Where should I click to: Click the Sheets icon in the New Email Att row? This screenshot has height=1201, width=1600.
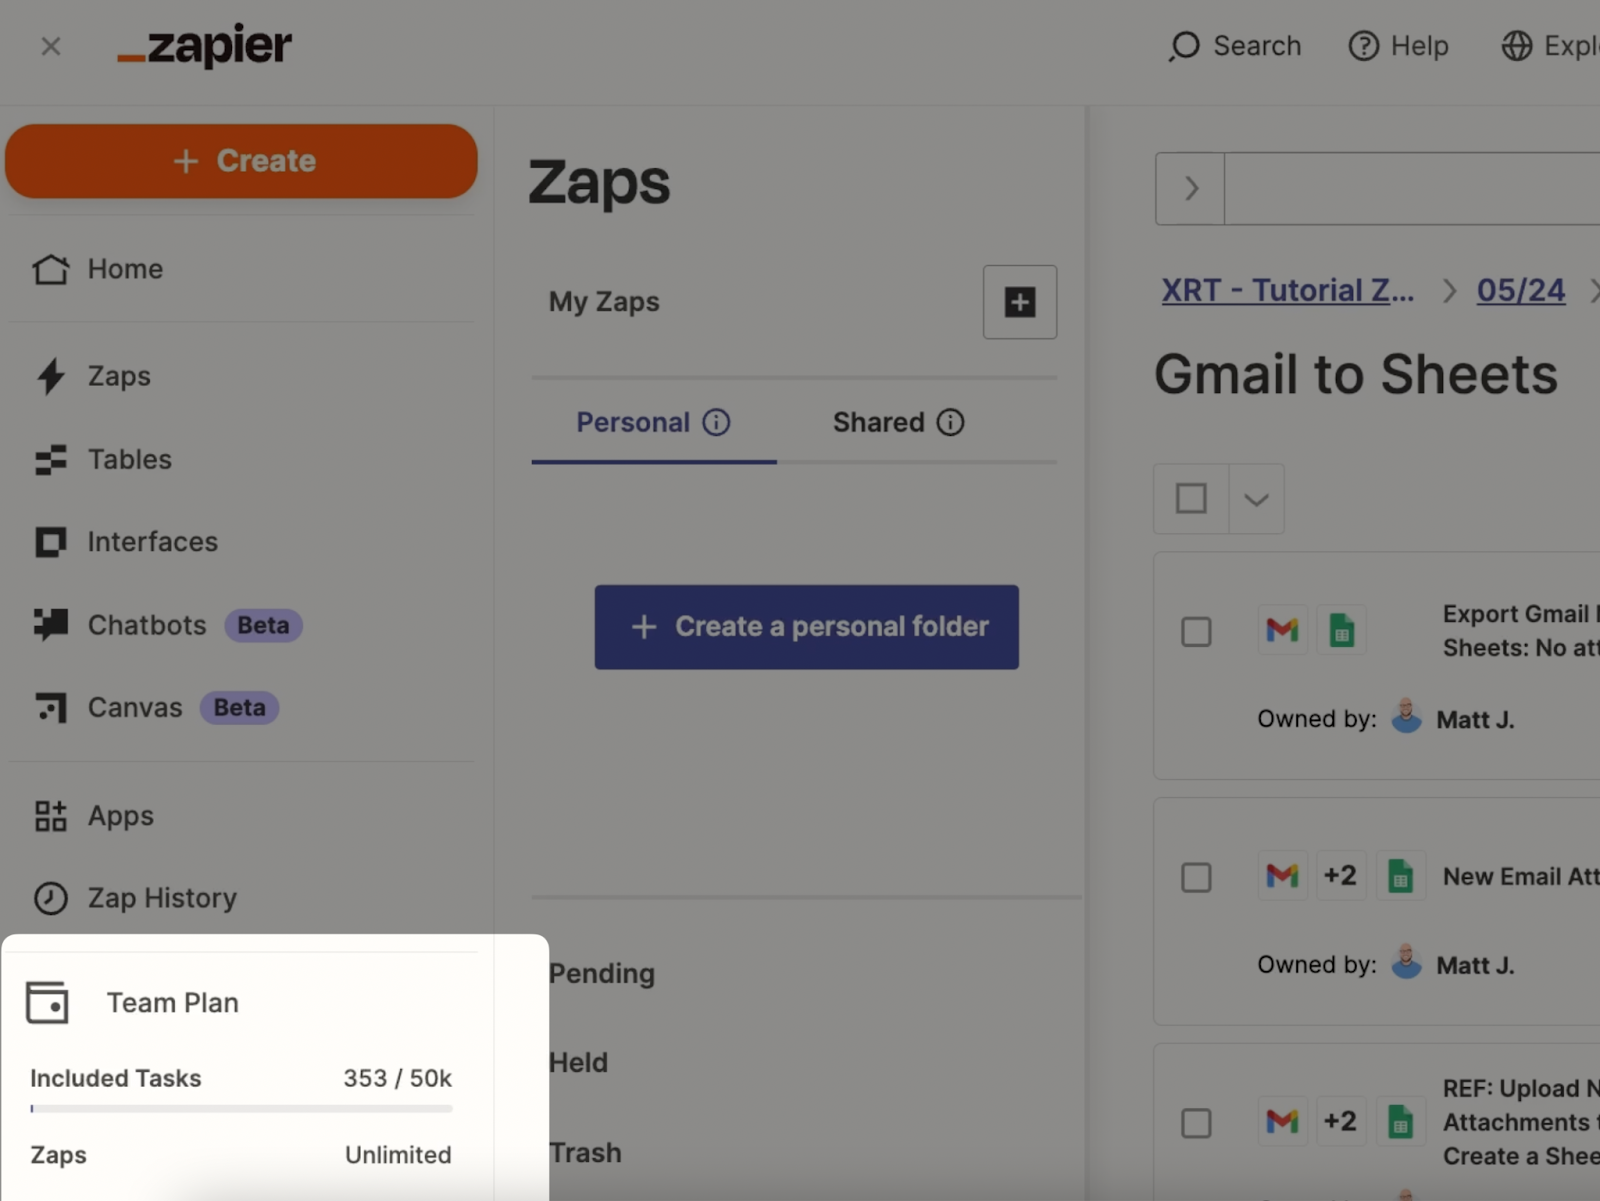point(1400,876)
